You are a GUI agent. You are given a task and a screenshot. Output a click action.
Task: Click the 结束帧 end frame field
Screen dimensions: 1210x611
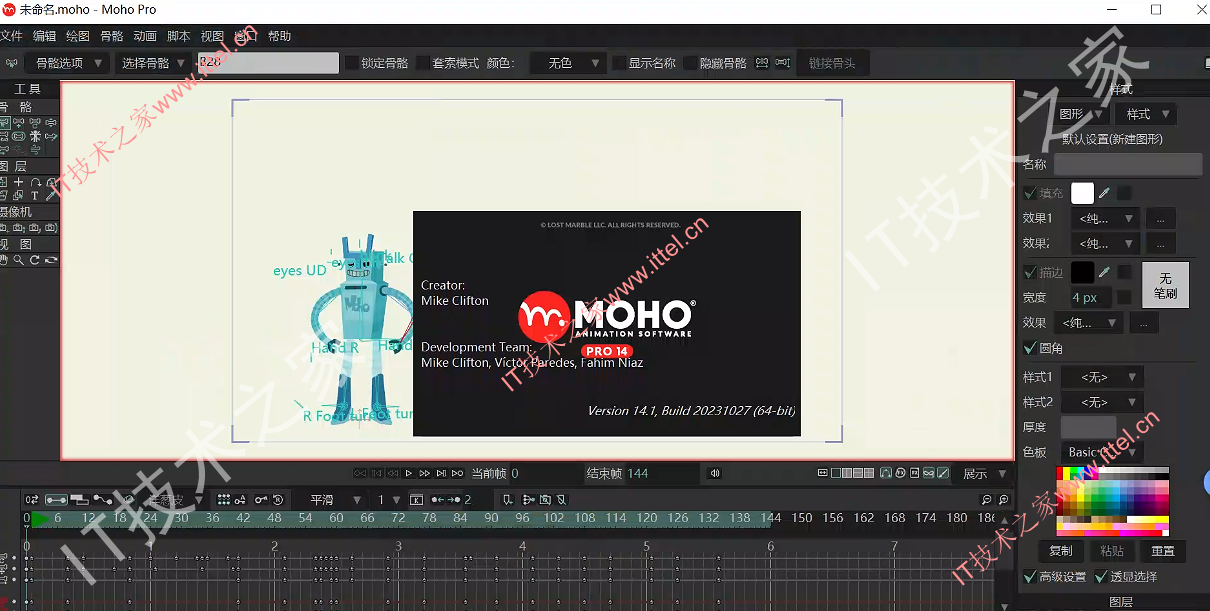click(x=663, y=473)
